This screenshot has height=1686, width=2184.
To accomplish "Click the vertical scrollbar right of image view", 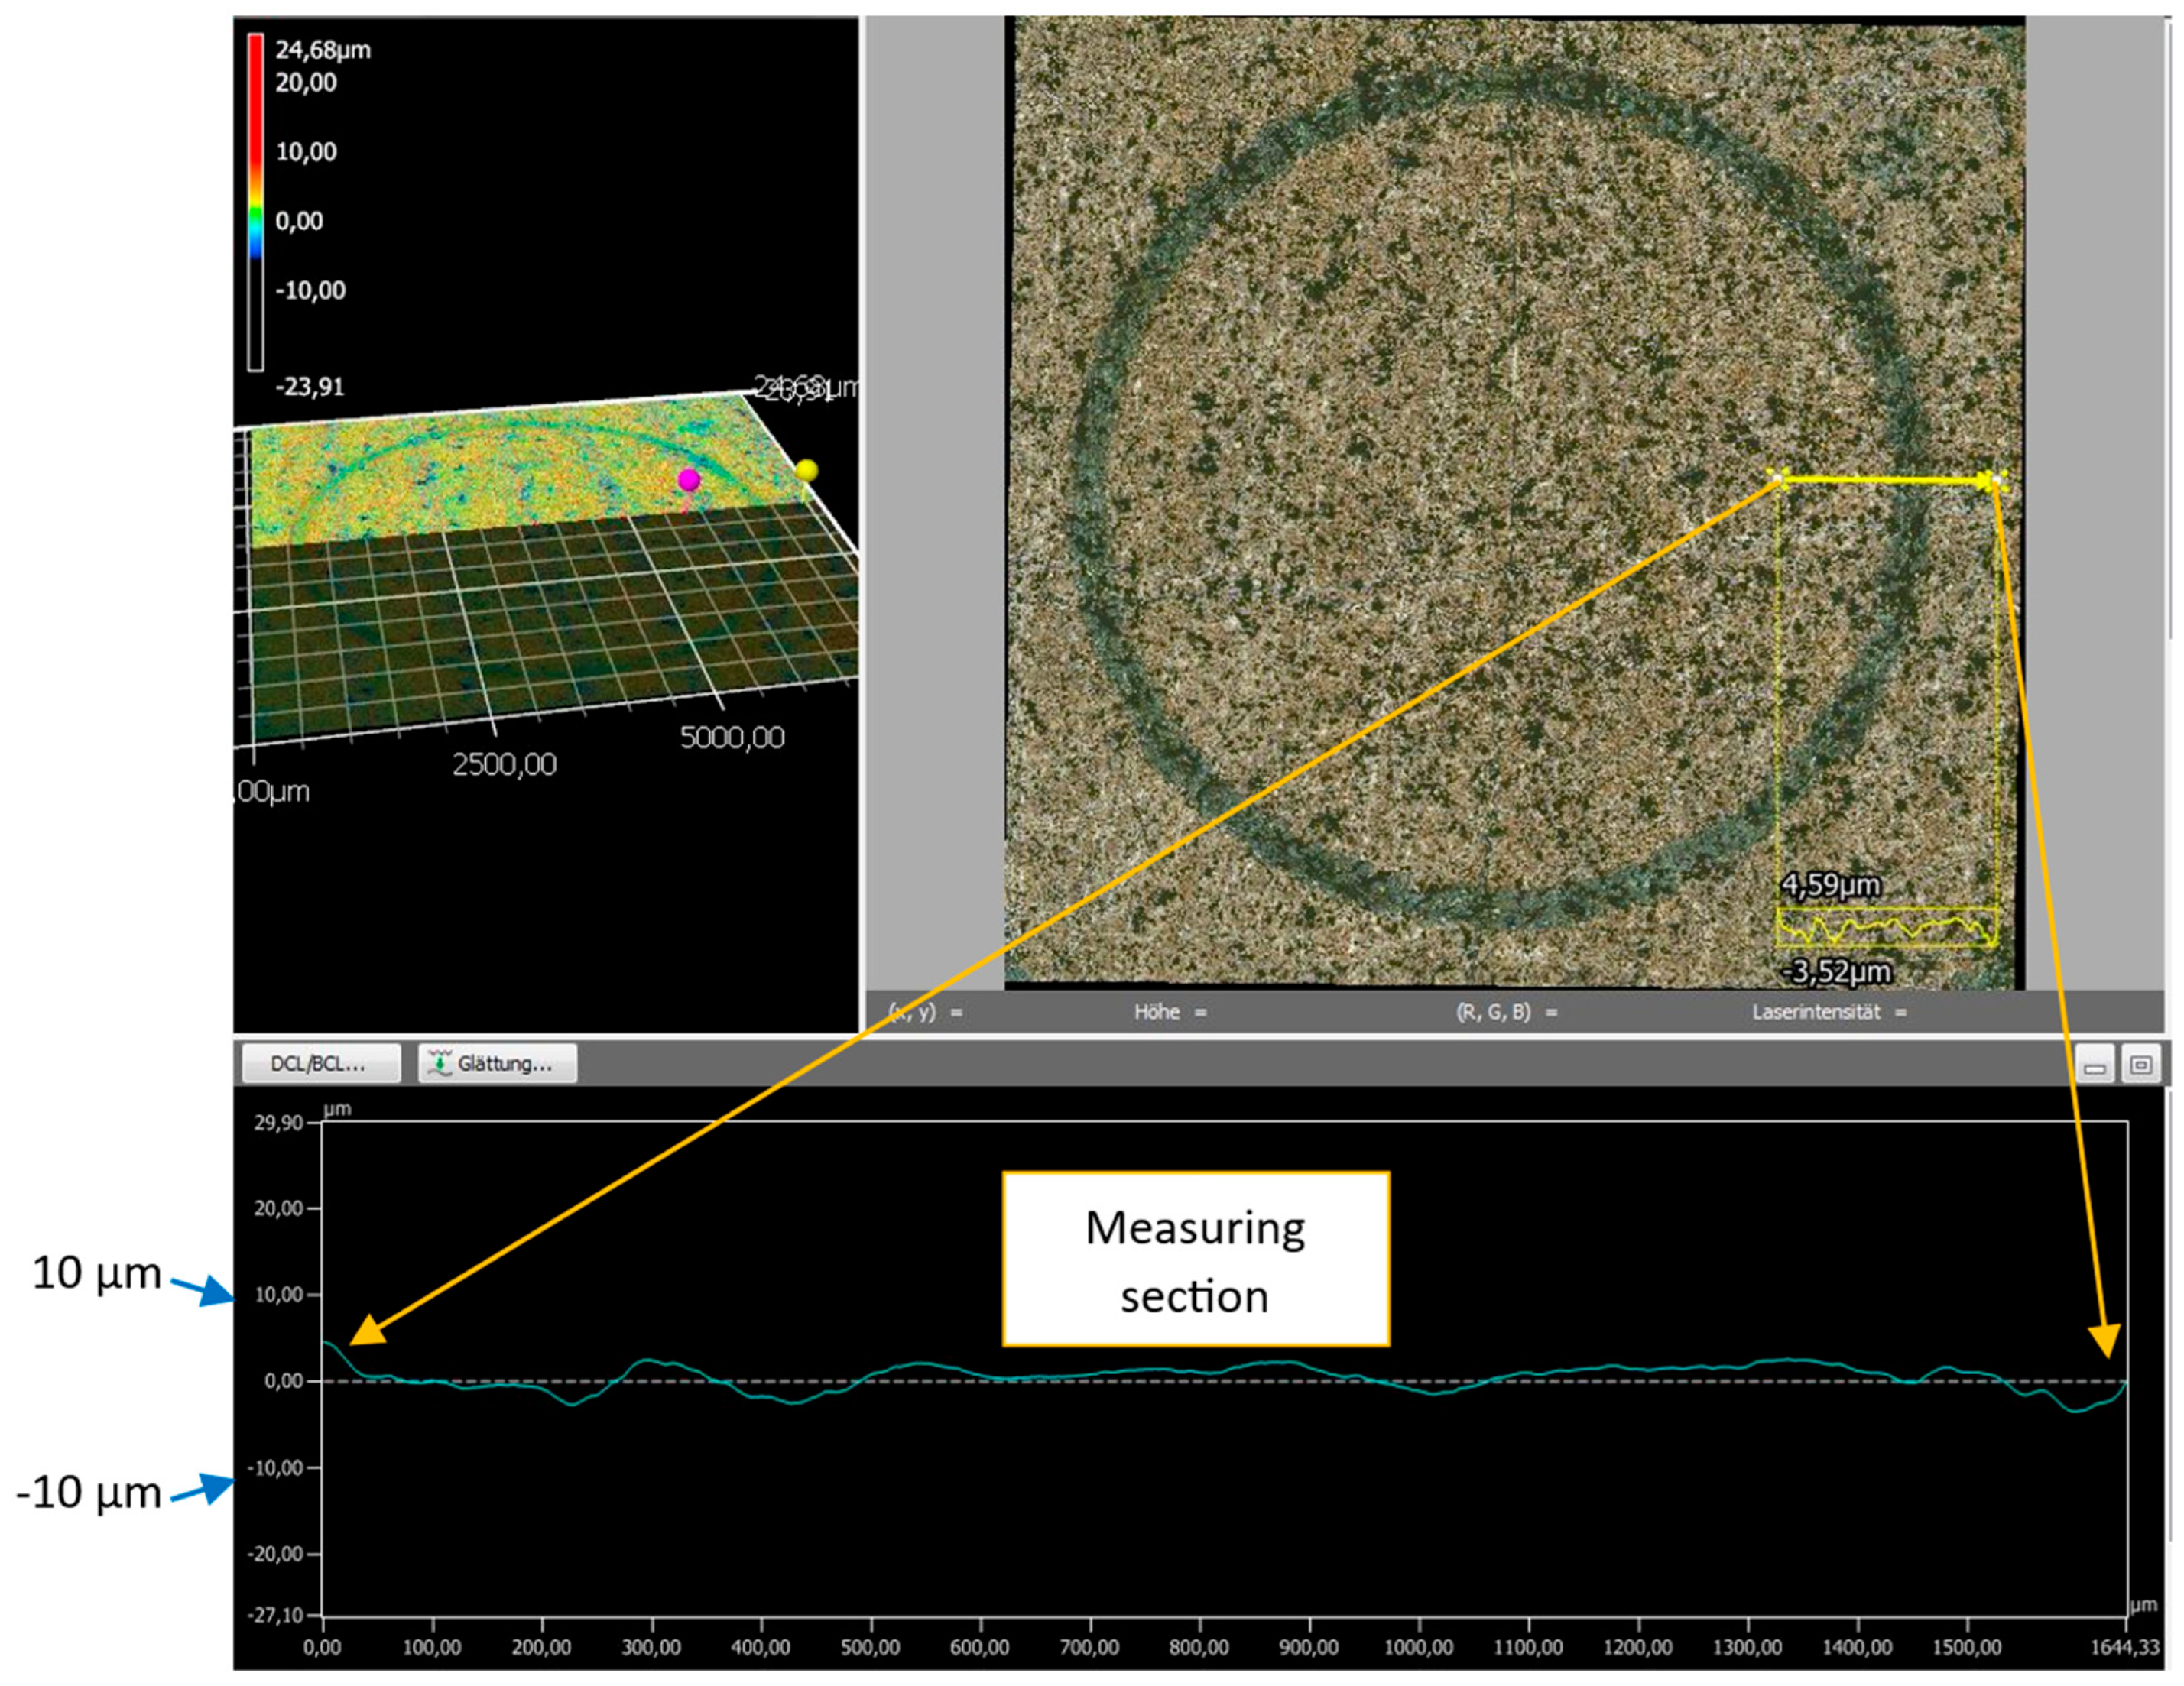I will coord(2170,330).
